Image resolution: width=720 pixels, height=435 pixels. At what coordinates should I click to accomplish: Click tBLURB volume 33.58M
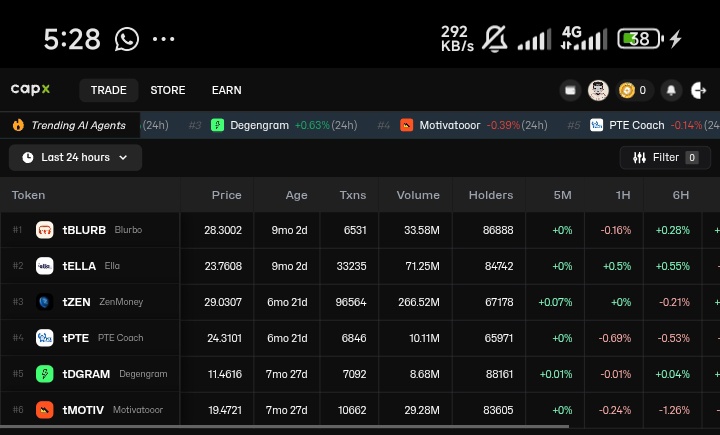pos(422,230)
